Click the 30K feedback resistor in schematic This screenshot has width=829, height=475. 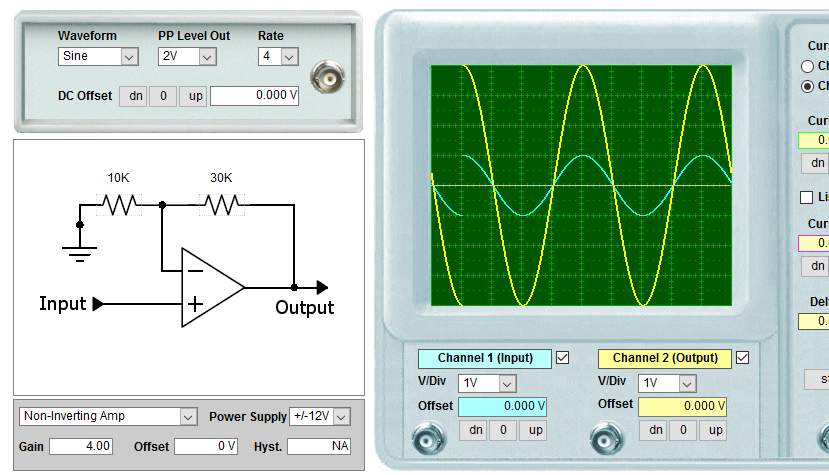[222, 204]
